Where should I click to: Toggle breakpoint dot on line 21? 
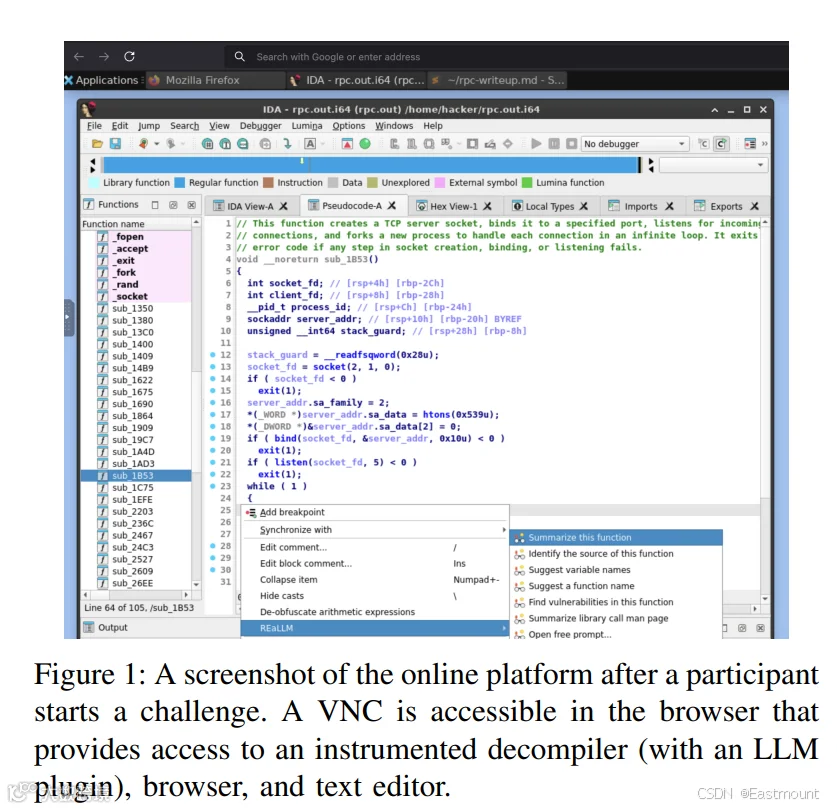click(212, 462)
